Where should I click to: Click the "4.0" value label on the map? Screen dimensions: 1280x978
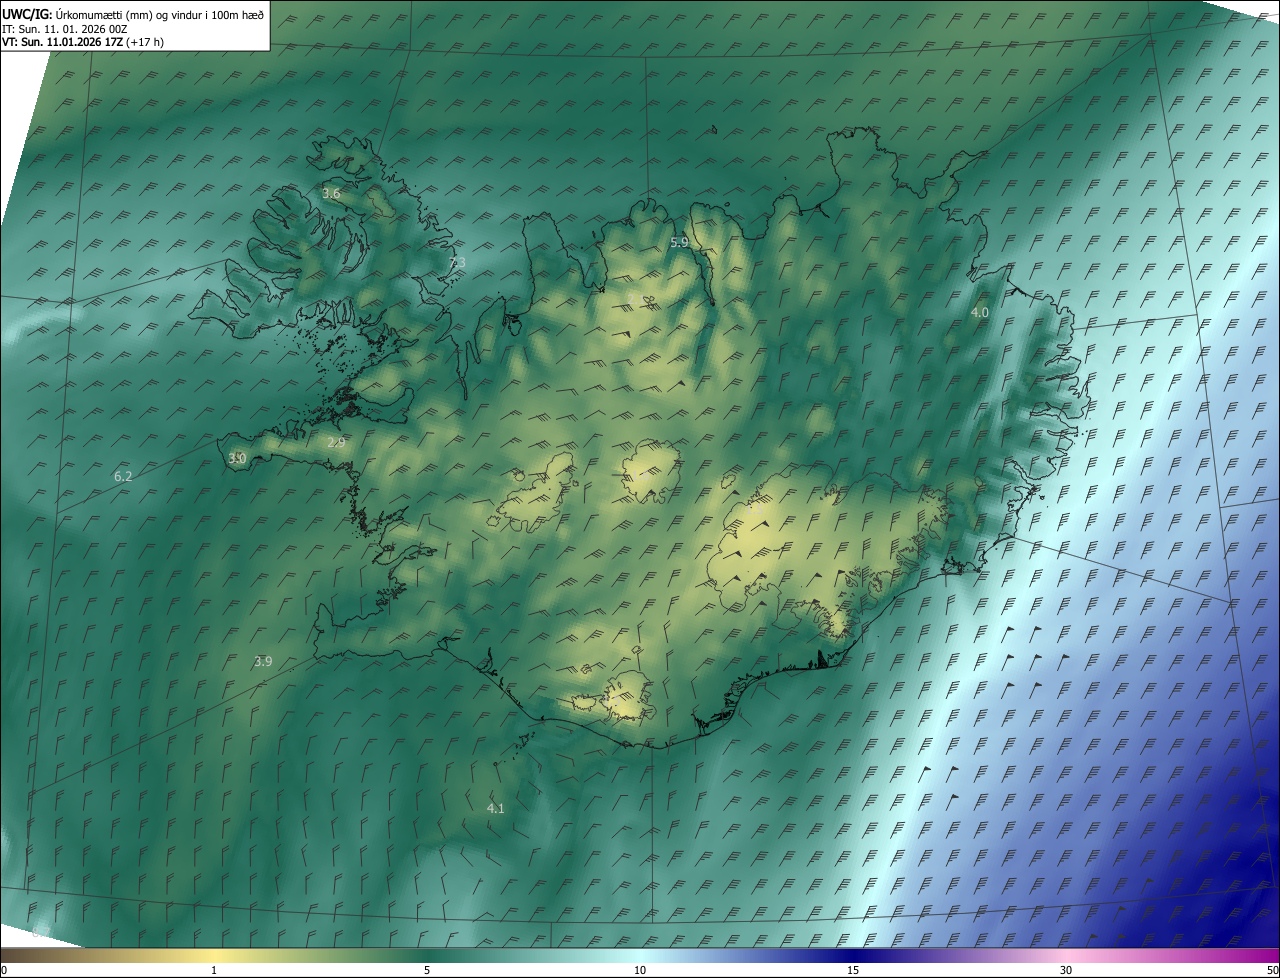tap(980, 313)
